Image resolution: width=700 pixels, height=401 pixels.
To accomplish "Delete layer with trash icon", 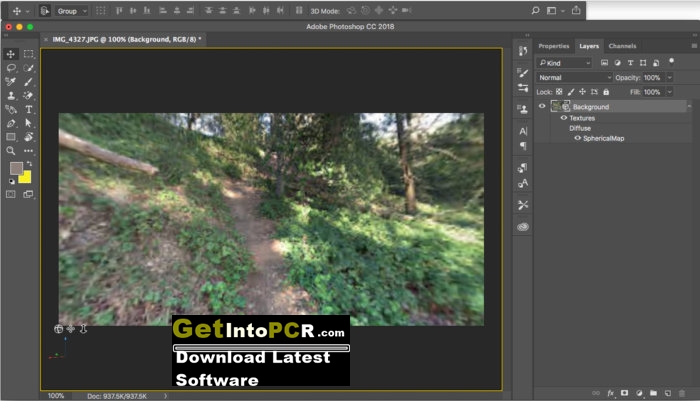I will [682, 393].
